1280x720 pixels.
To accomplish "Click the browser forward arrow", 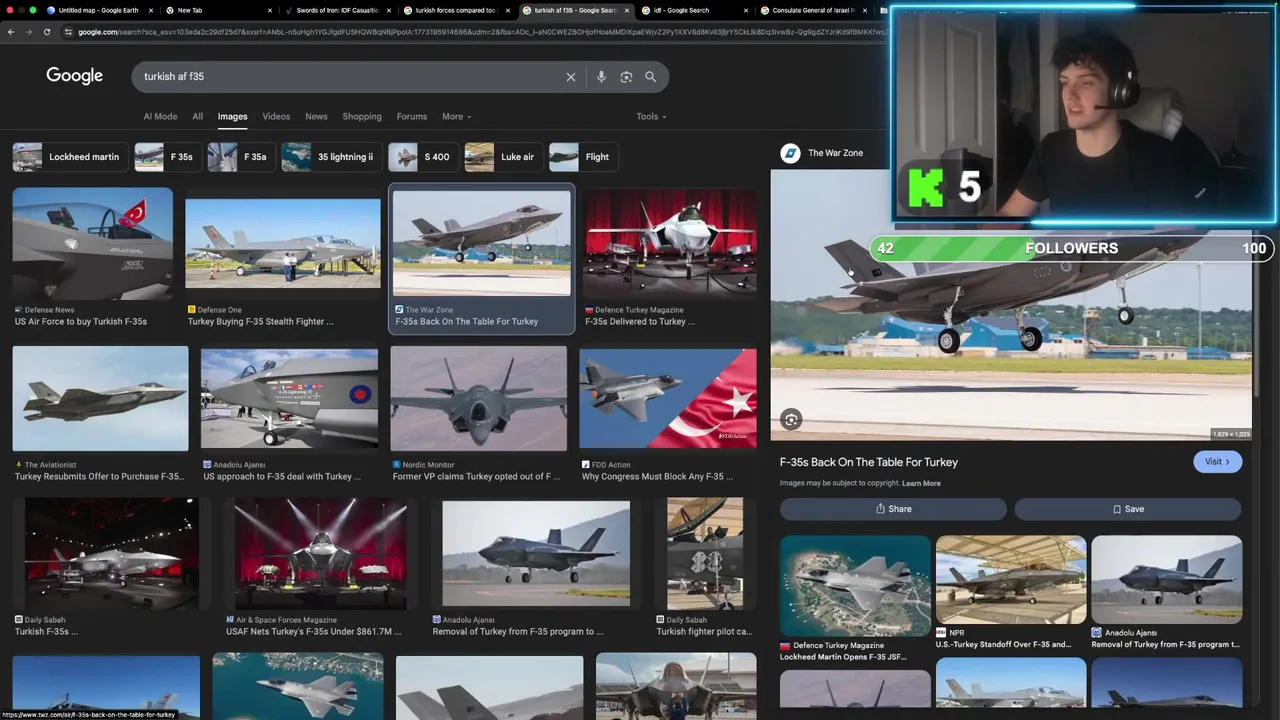I will point(28,32).
